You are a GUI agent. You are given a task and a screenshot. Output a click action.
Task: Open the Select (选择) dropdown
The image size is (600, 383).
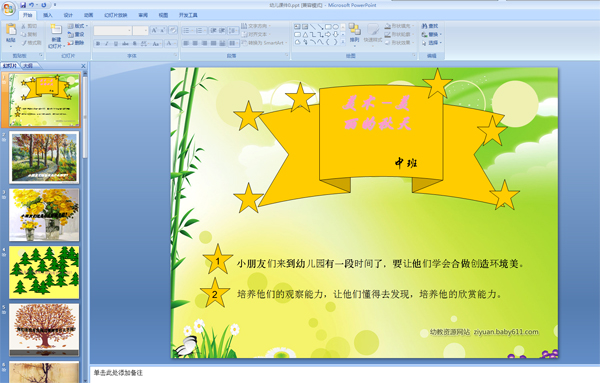click(x=432, y=43)
